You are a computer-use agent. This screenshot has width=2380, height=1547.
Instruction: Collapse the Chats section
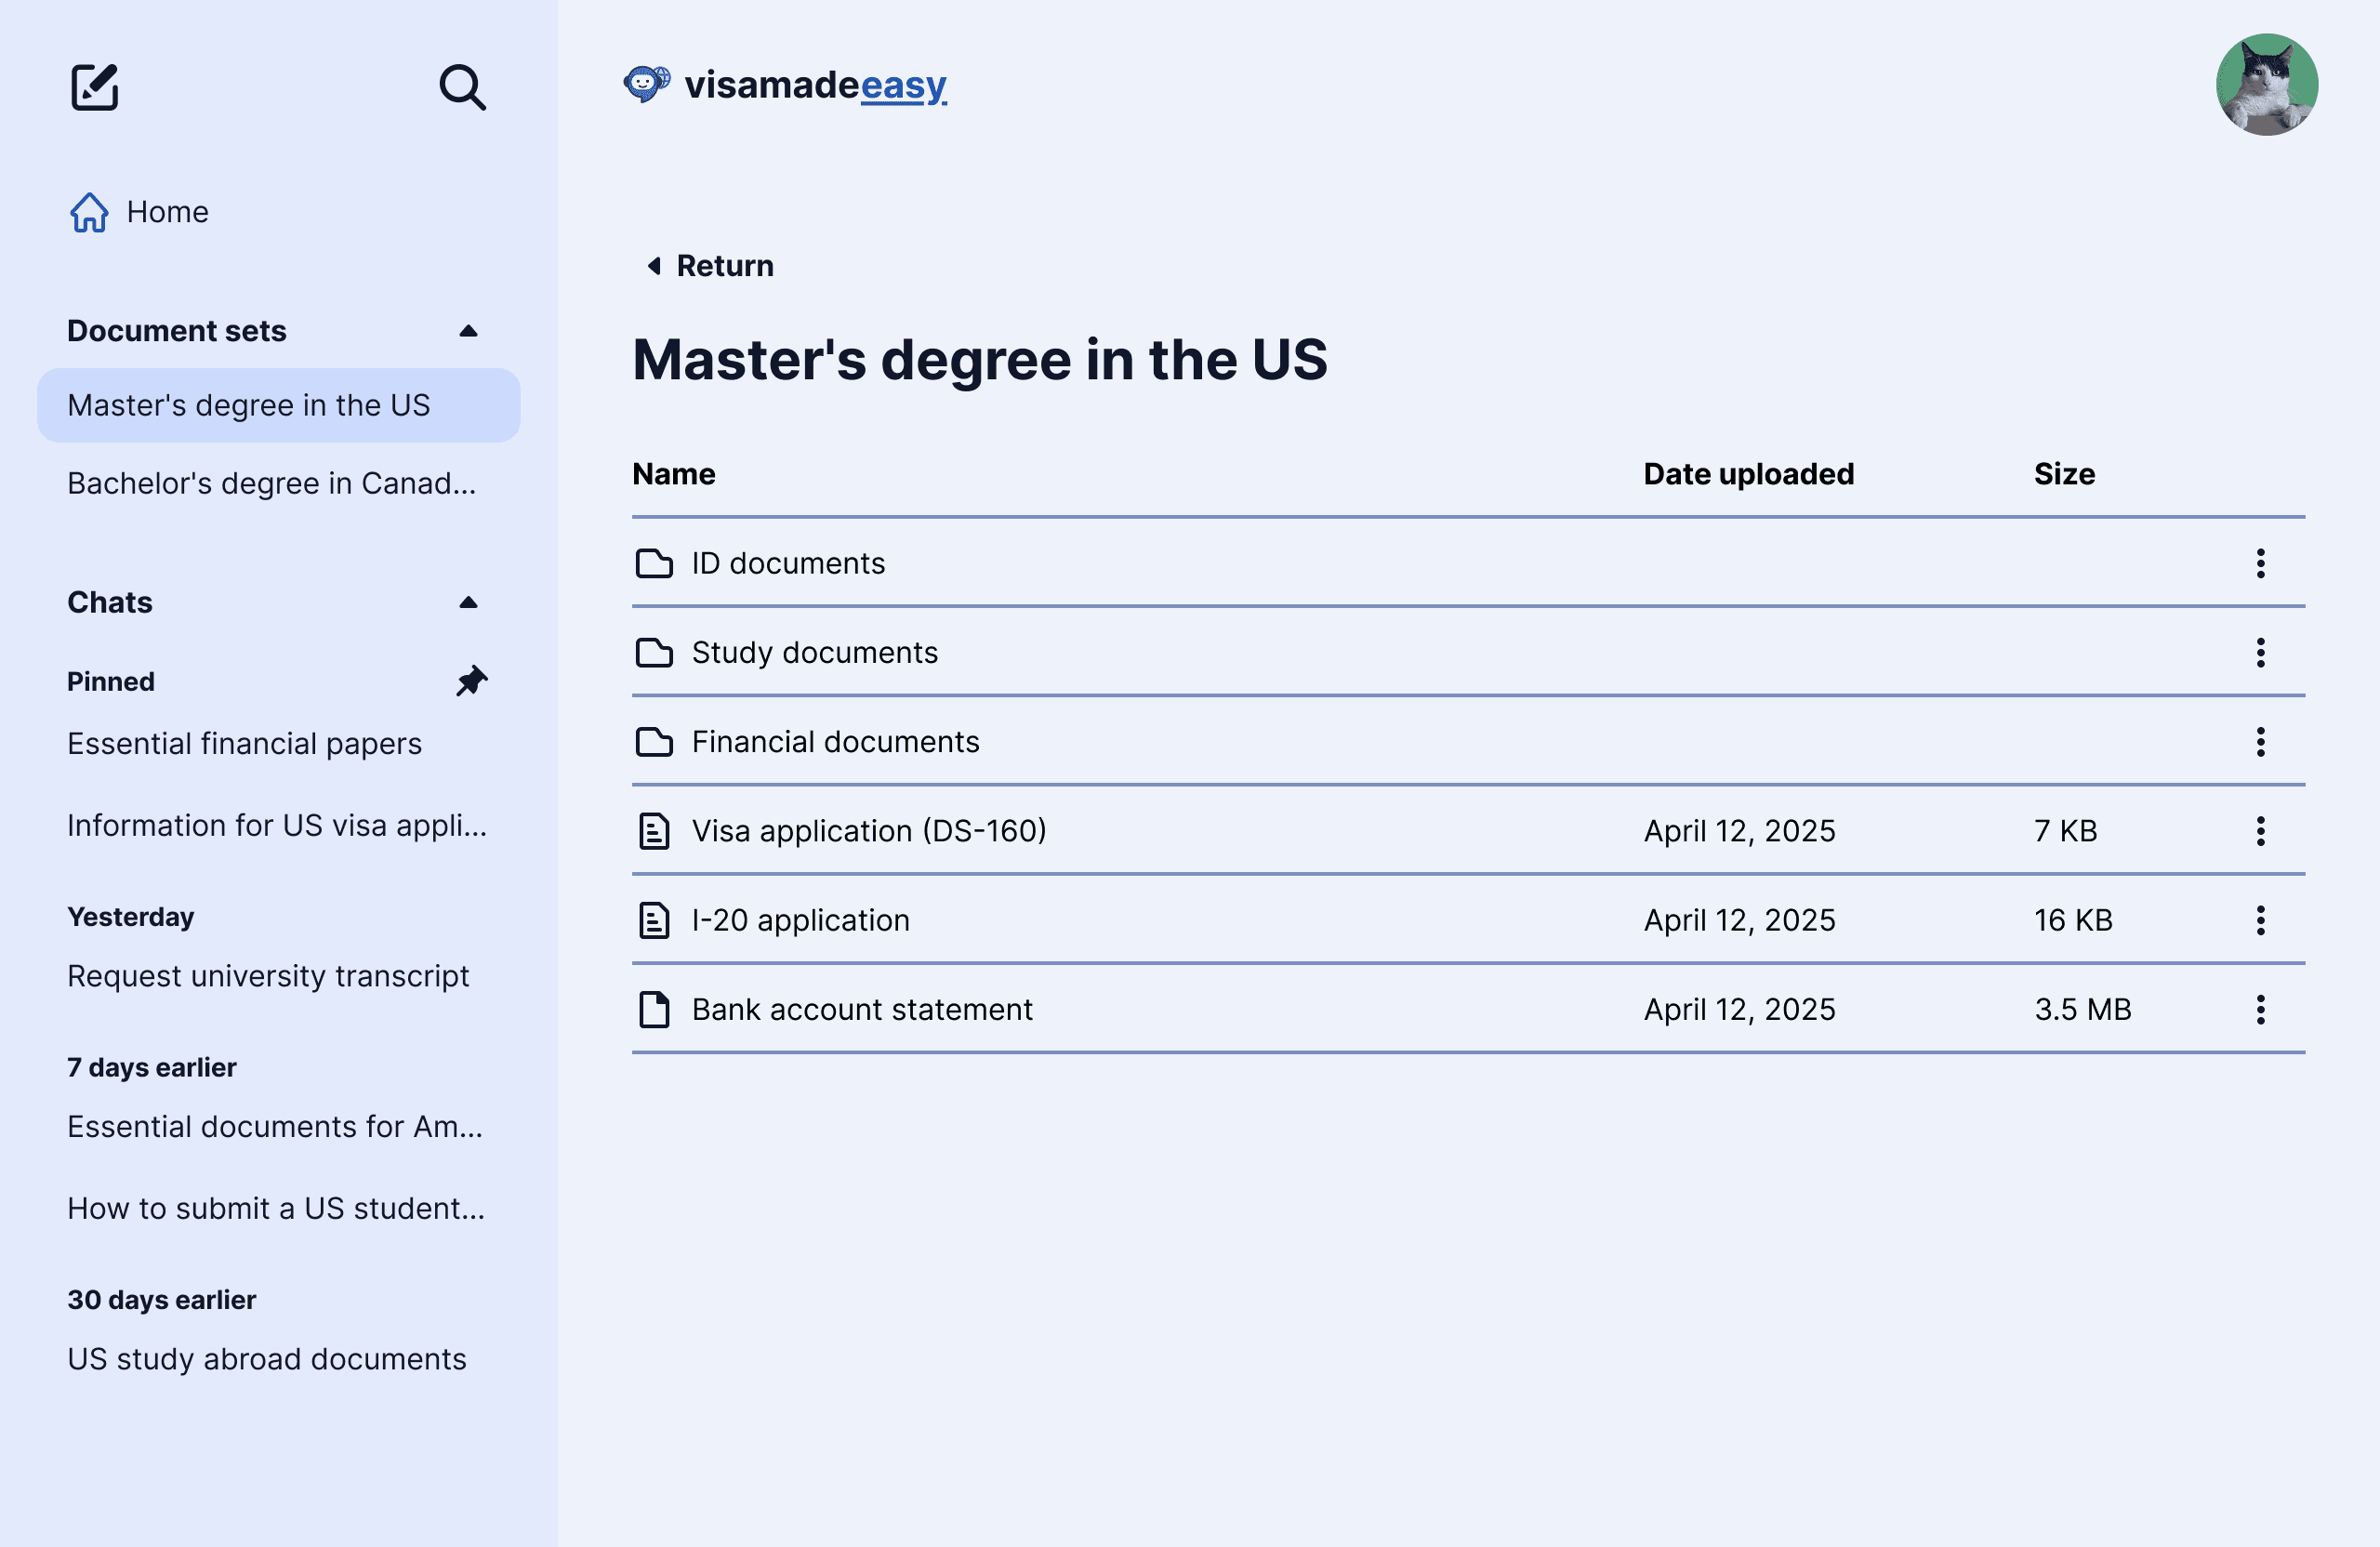point(468,602)
